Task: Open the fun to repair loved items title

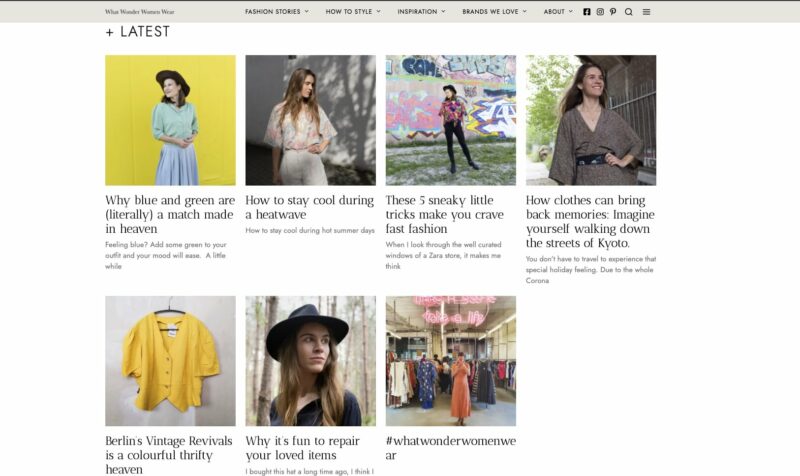Action: tap(303, 448)
